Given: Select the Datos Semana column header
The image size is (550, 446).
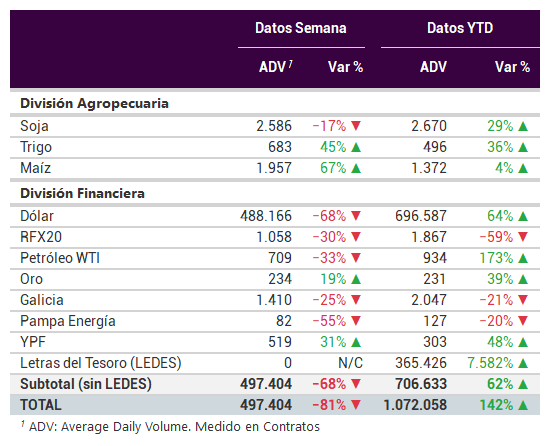Looking at the screenshot, I should click(x=301, y=28).
